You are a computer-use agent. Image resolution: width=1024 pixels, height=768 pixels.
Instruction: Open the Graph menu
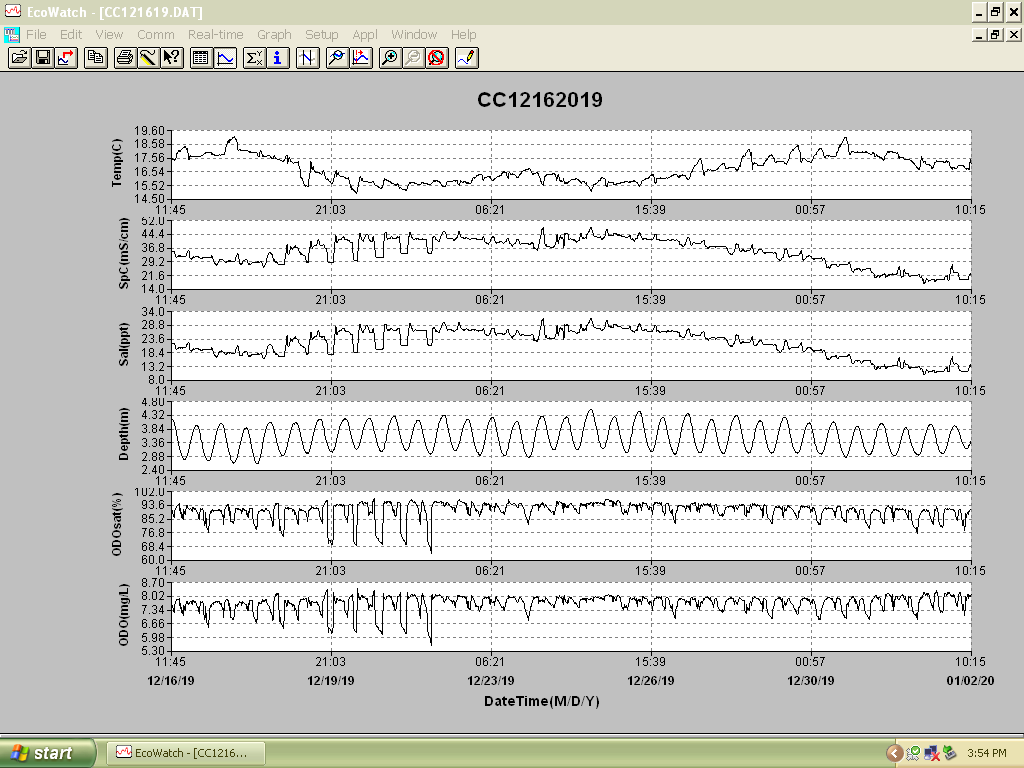click(x=274, y=35)
